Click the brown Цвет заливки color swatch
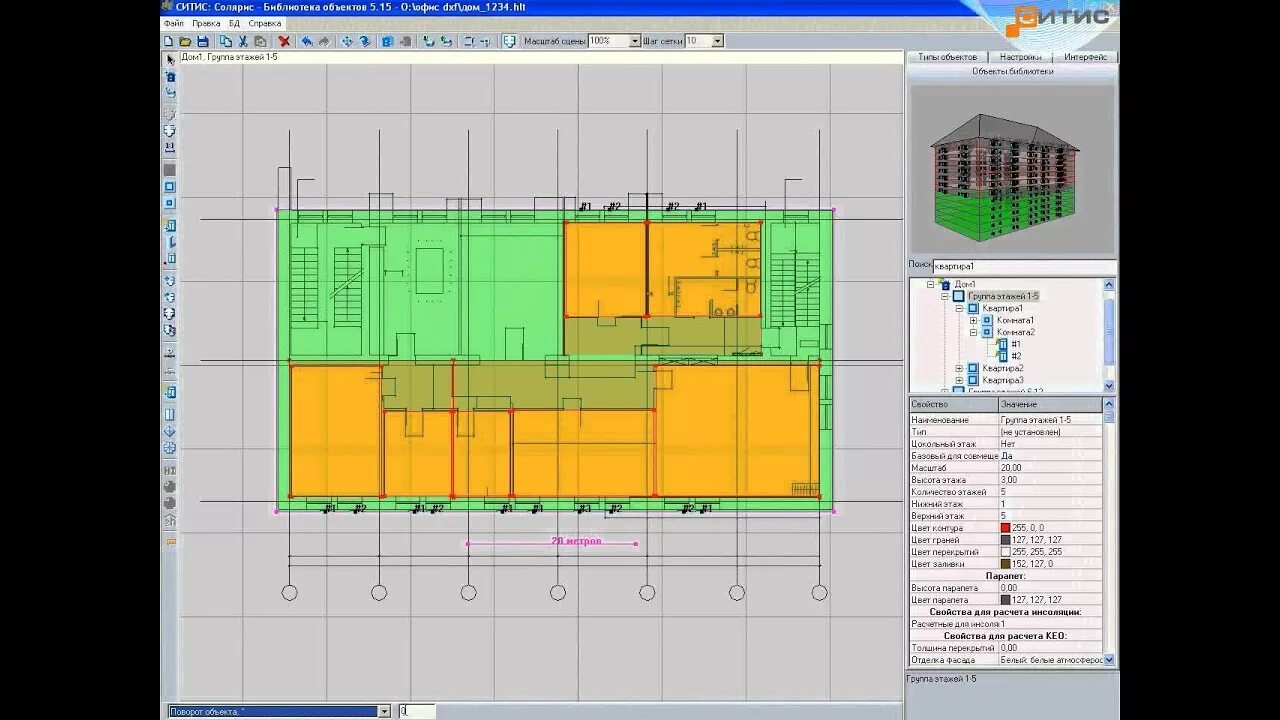 click(x=1005, y=564)
